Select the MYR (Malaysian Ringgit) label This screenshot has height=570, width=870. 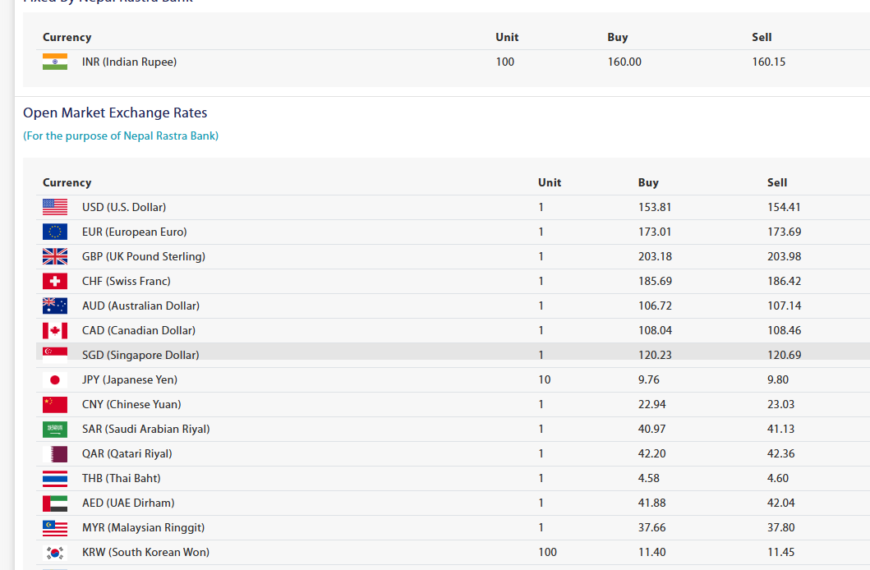[143, 528]
